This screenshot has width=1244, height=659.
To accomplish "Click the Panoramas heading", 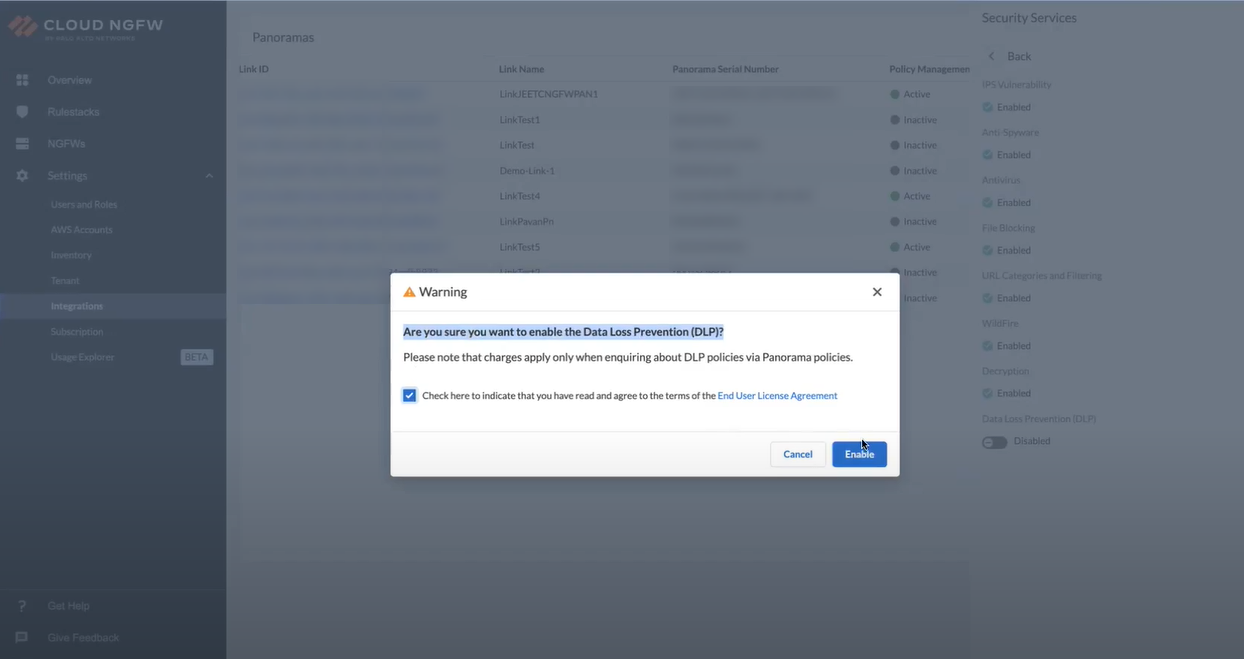I will (x=283, y=37).
